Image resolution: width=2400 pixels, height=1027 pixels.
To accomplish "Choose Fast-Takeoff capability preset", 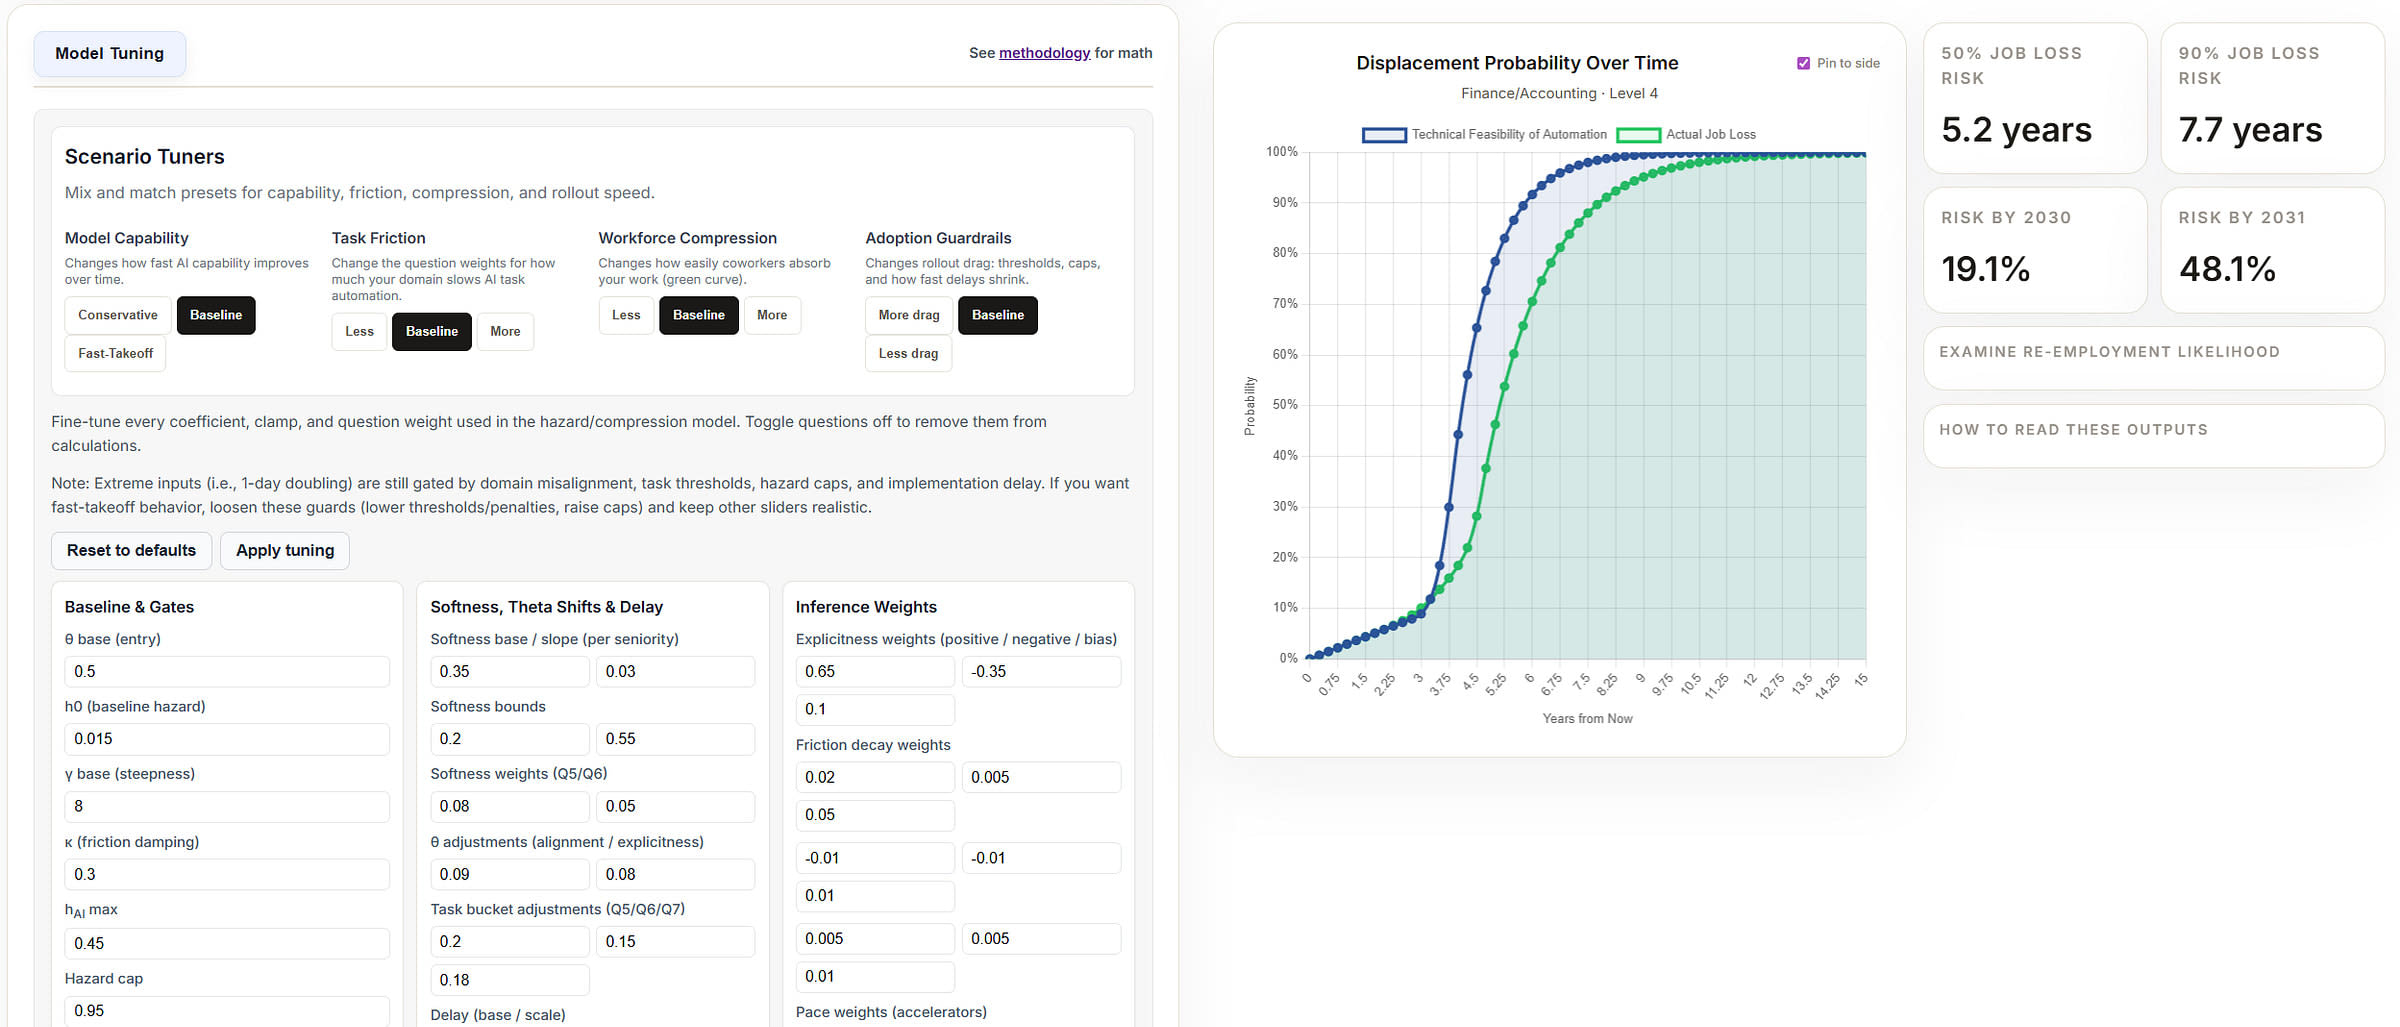I will tap(114, 353).
